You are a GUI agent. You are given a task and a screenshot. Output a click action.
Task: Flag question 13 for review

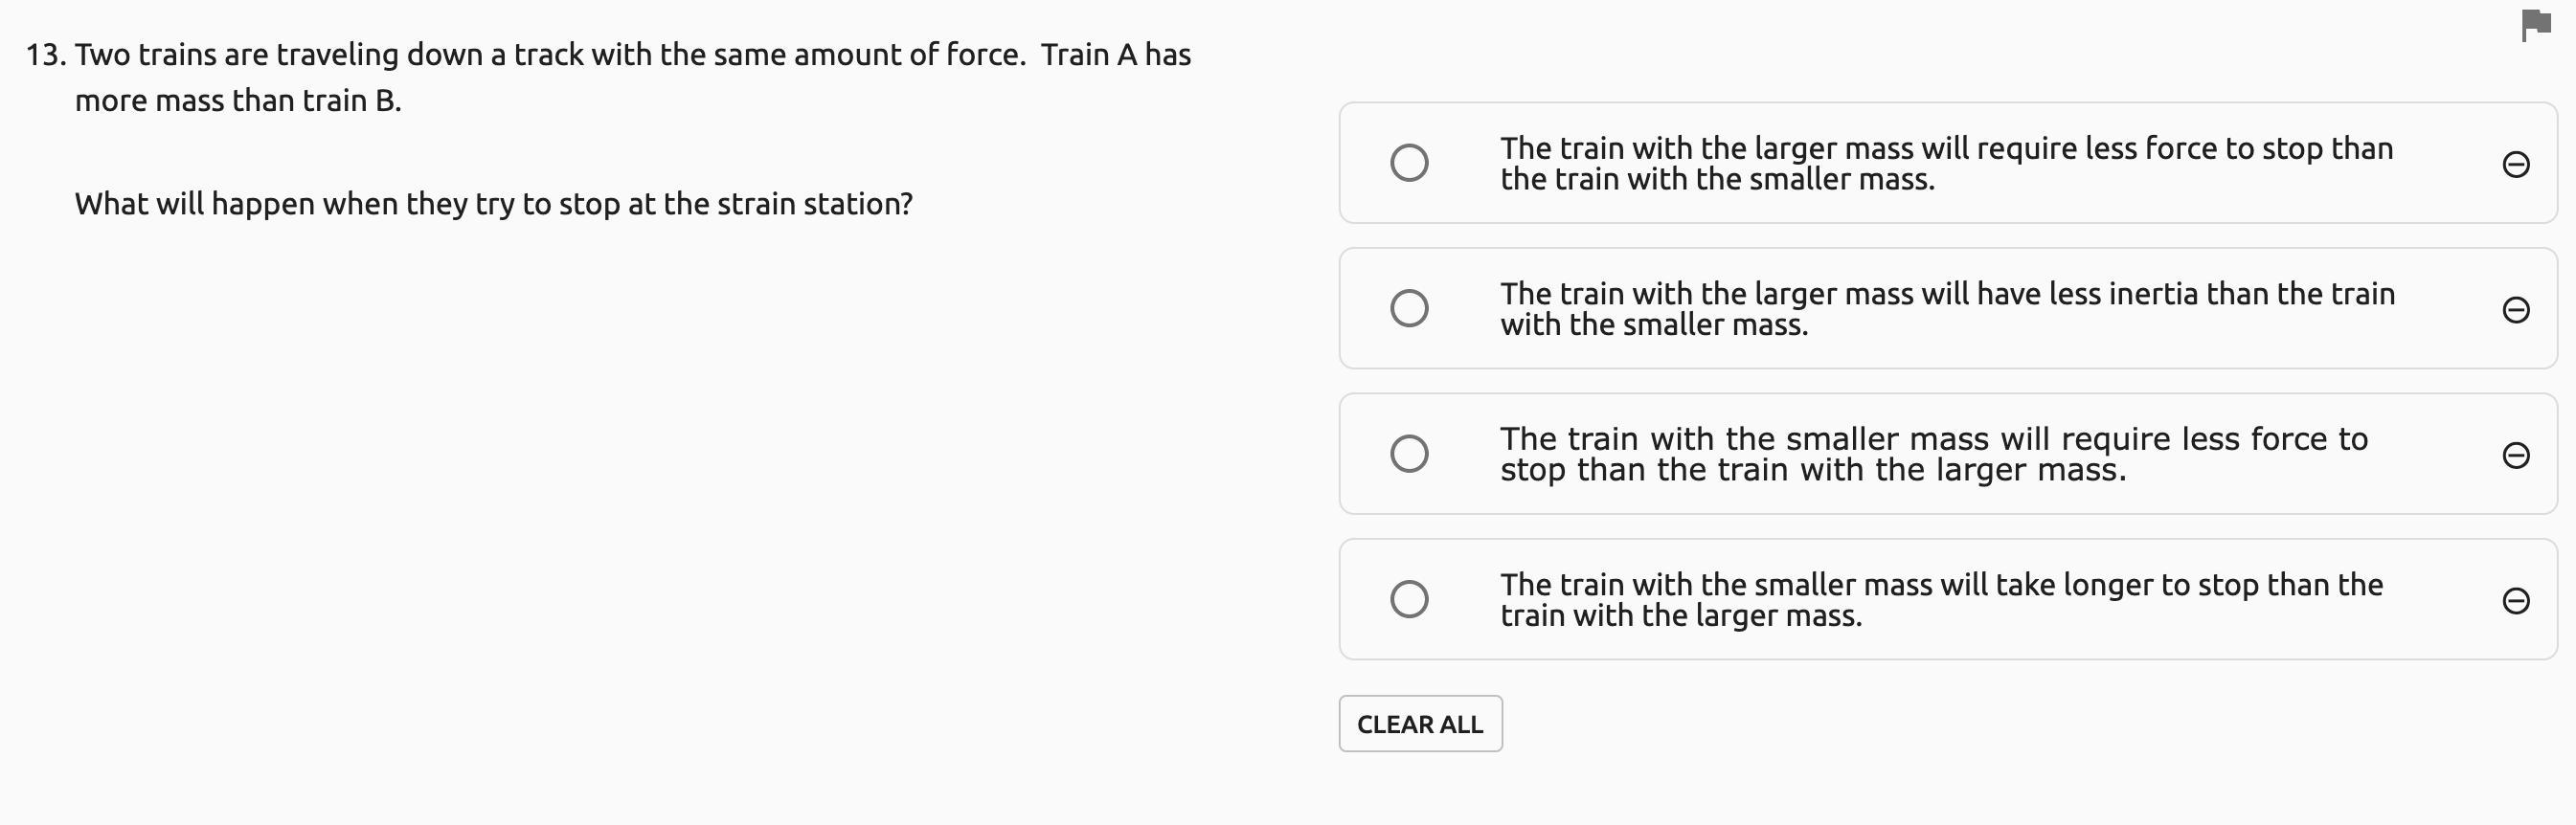tap(2535, 25)
